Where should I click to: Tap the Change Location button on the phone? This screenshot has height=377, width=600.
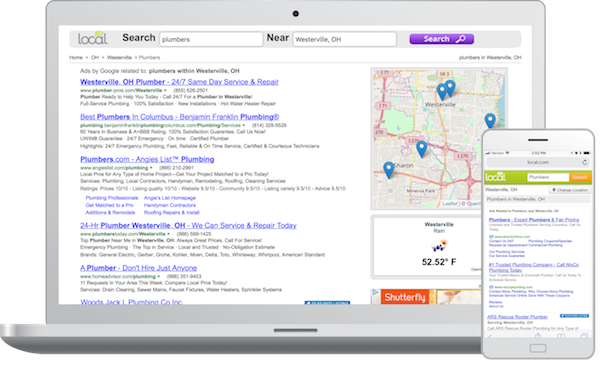point(570,190)
